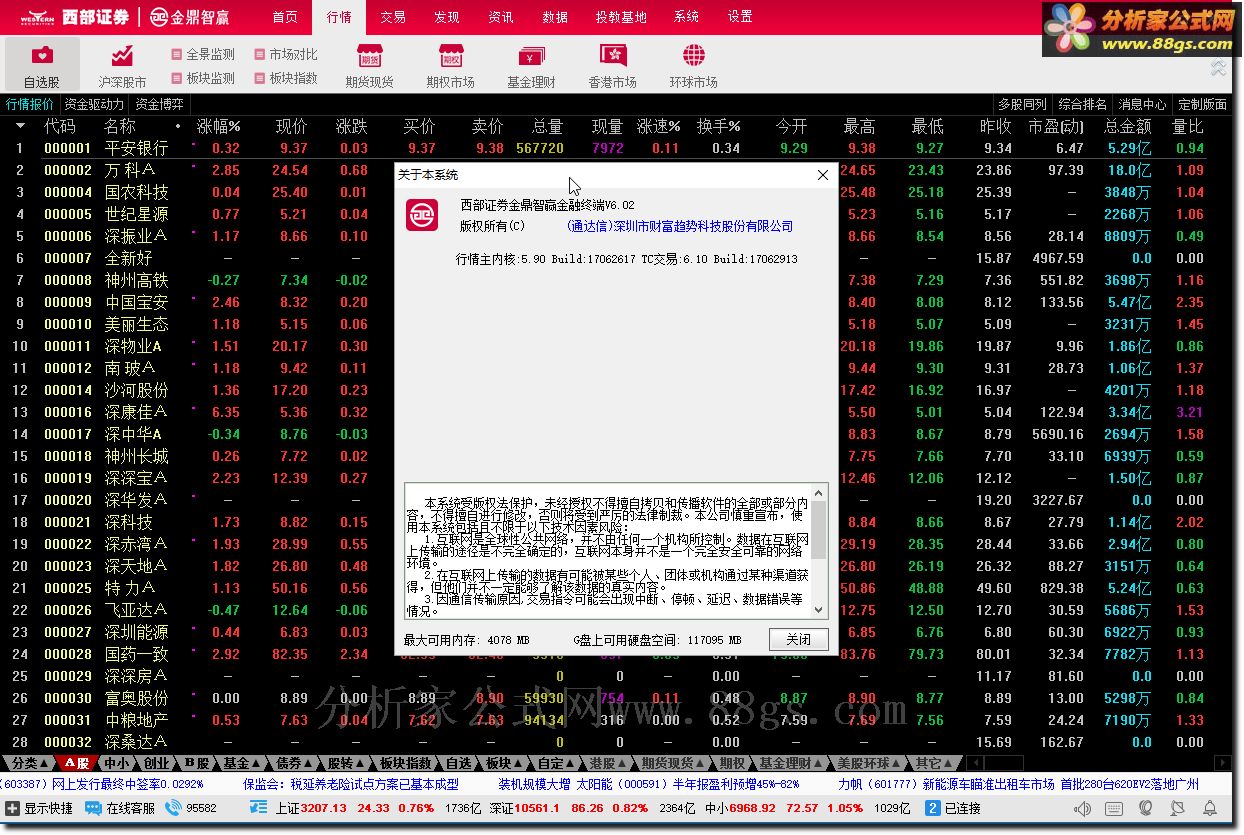Viewport: 1244px width, 835px height.
Task: Open 板块监测 in the toolbar
Action: pos(203,78)
